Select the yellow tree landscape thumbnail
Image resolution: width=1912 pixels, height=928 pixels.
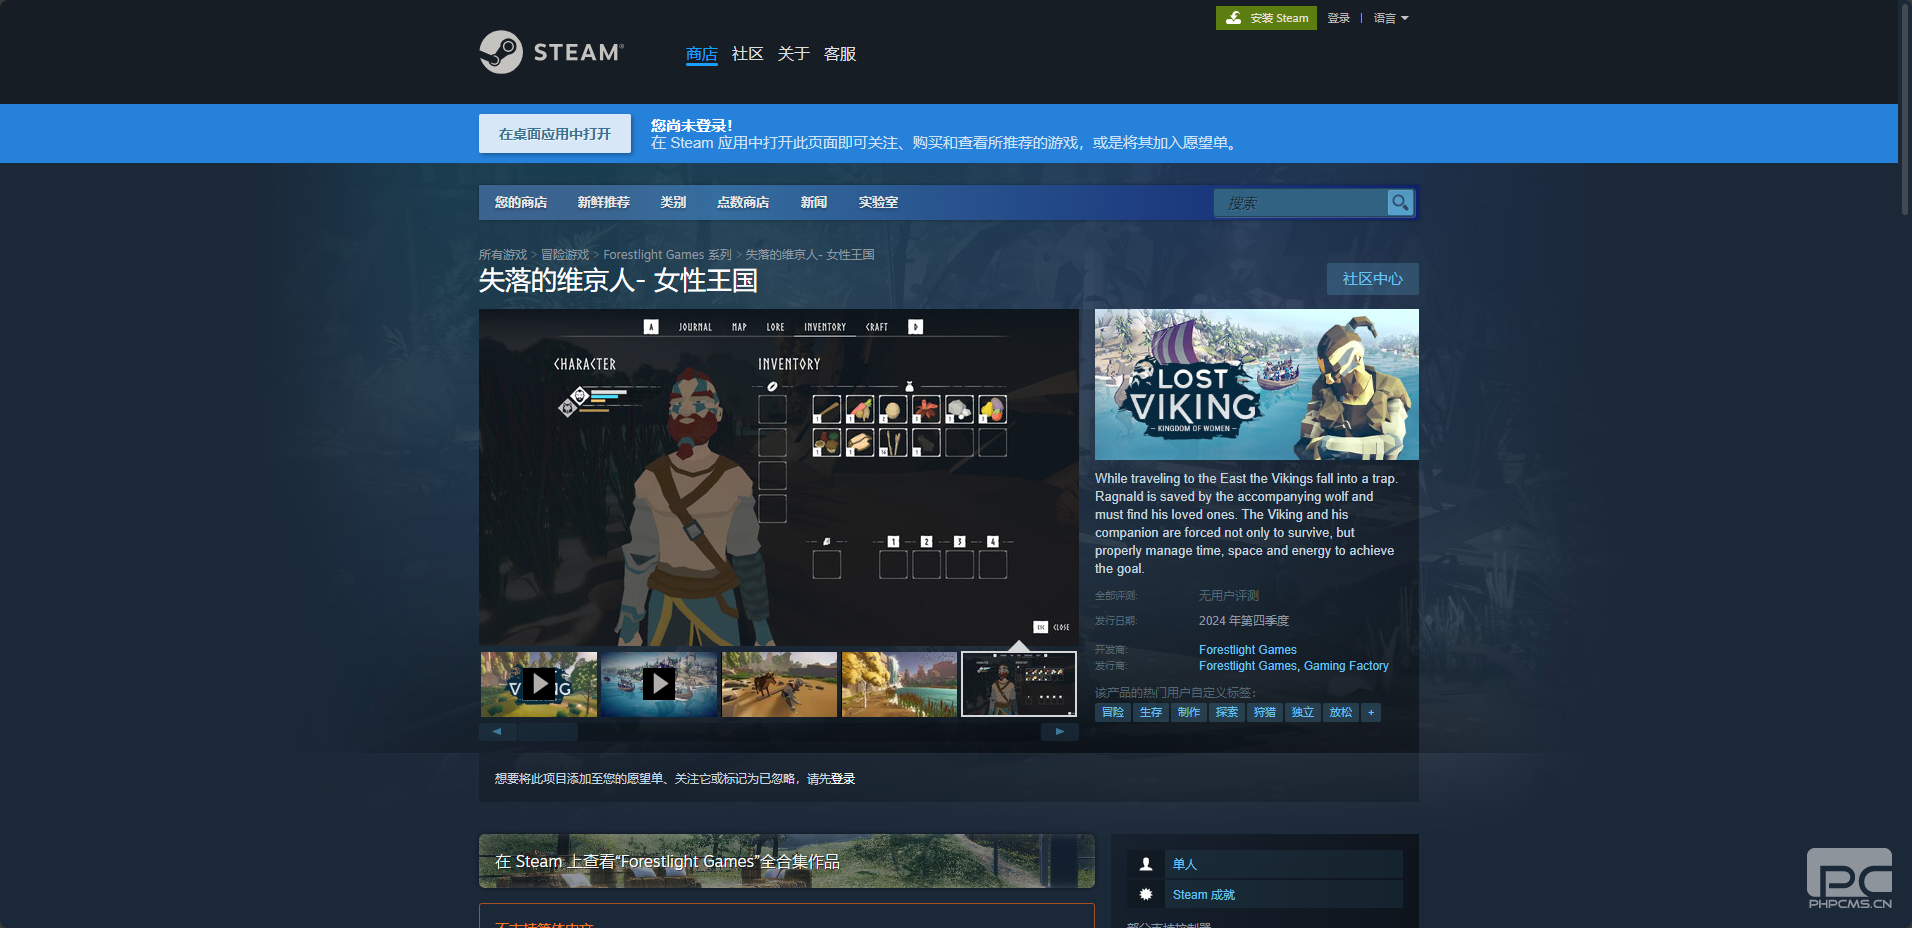pos(899,684)
